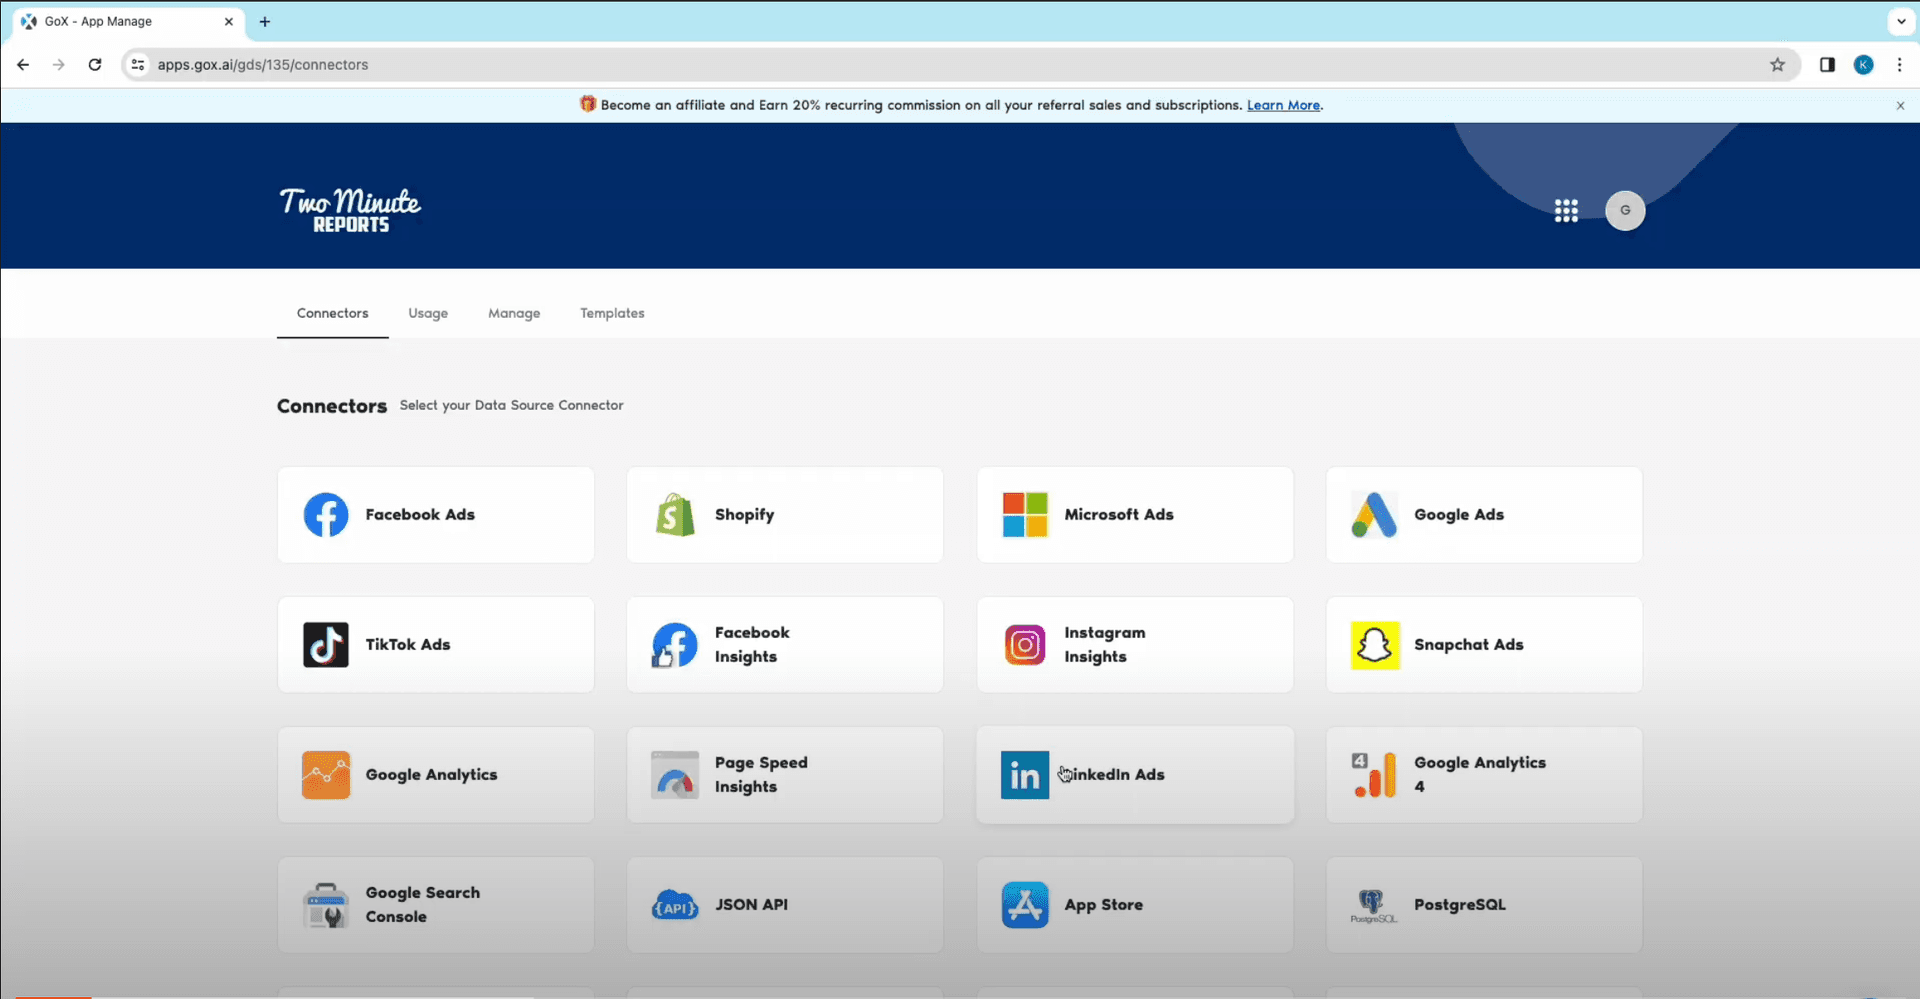1920x999 pixels.
Task: Reload the page
Action: [x=95, y=65]
